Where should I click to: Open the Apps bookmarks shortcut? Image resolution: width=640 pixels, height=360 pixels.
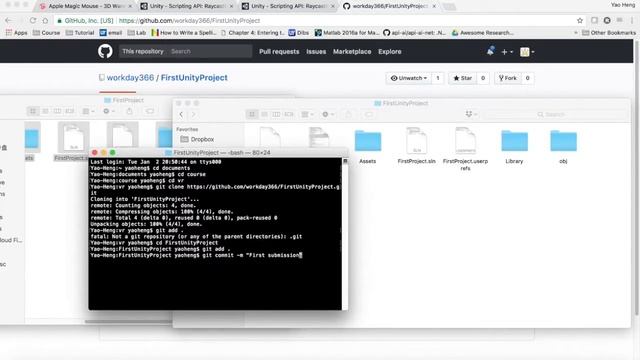click(x=17, y=33)
